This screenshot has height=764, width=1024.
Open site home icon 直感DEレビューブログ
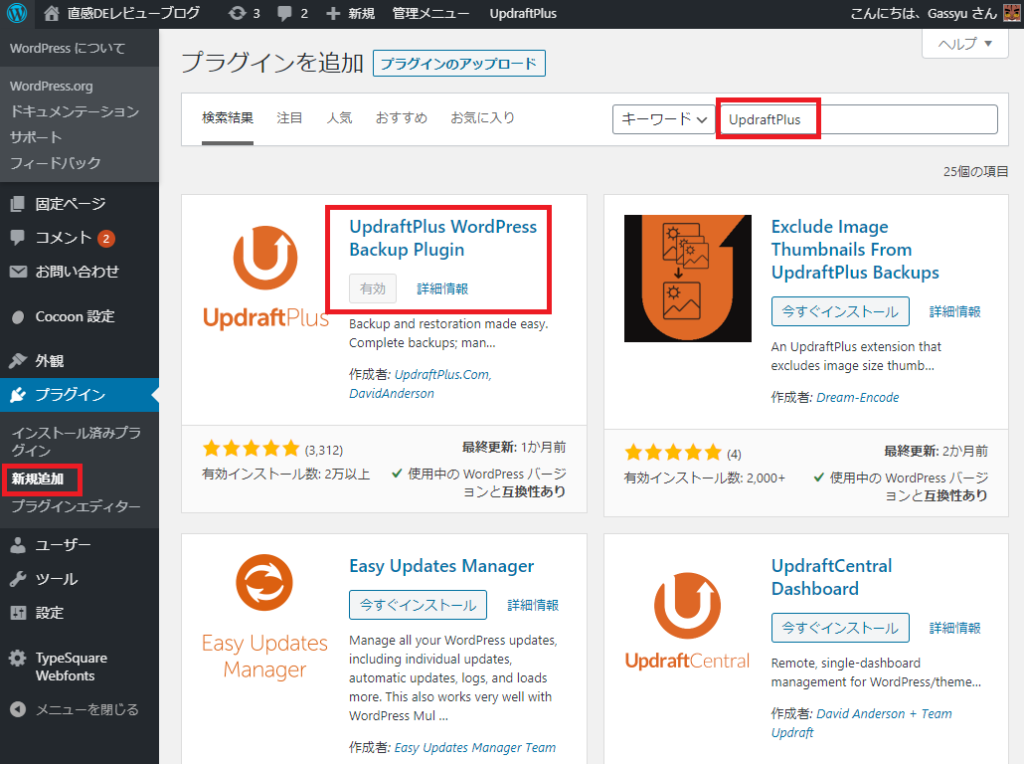[x=52, y=13]
